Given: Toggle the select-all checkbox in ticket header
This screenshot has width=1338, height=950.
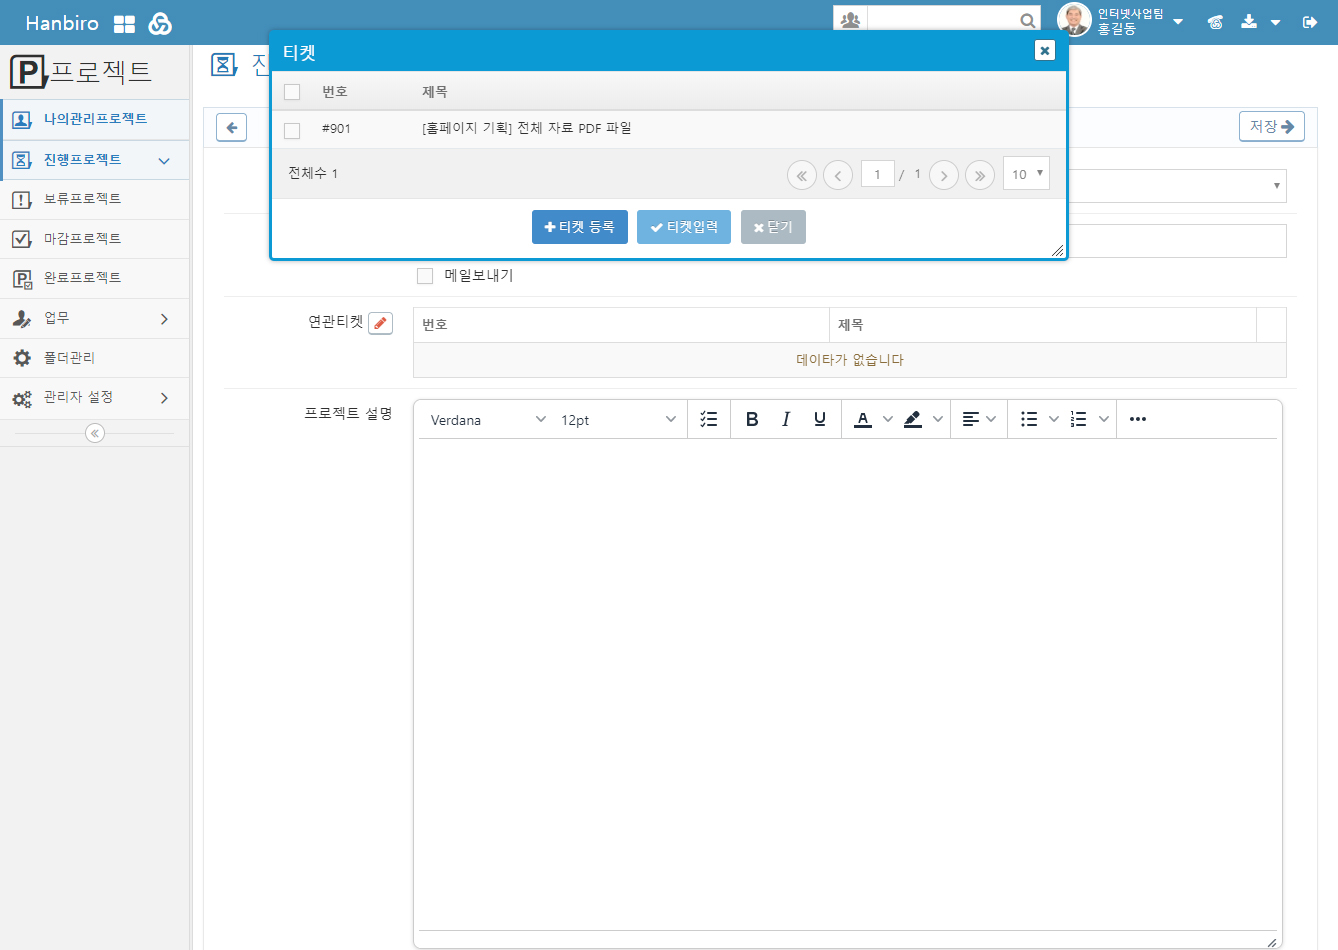Looking at the screenshot, I should pyautogui.click(x=292, y=92).
